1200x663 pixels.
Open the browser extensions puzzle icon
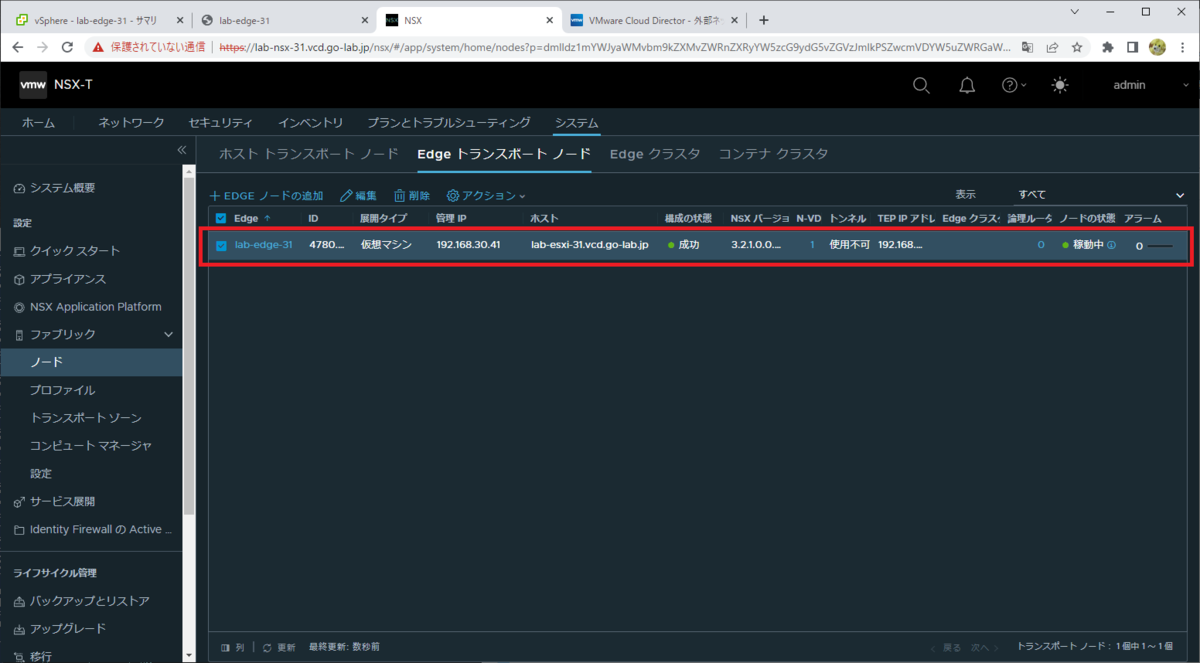(1108, 47)
